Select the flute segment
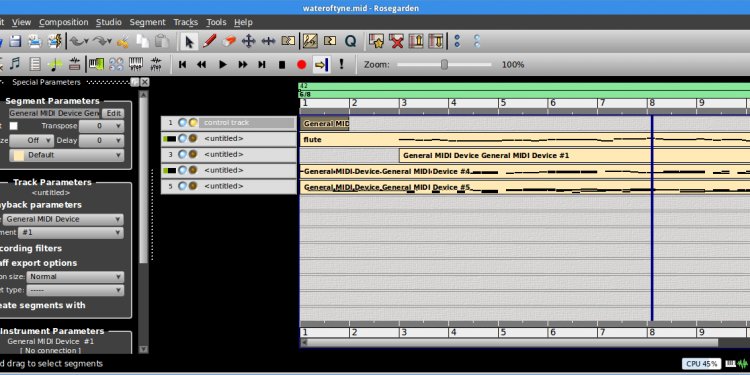The image size is (750, 375). tap(525, 140)
